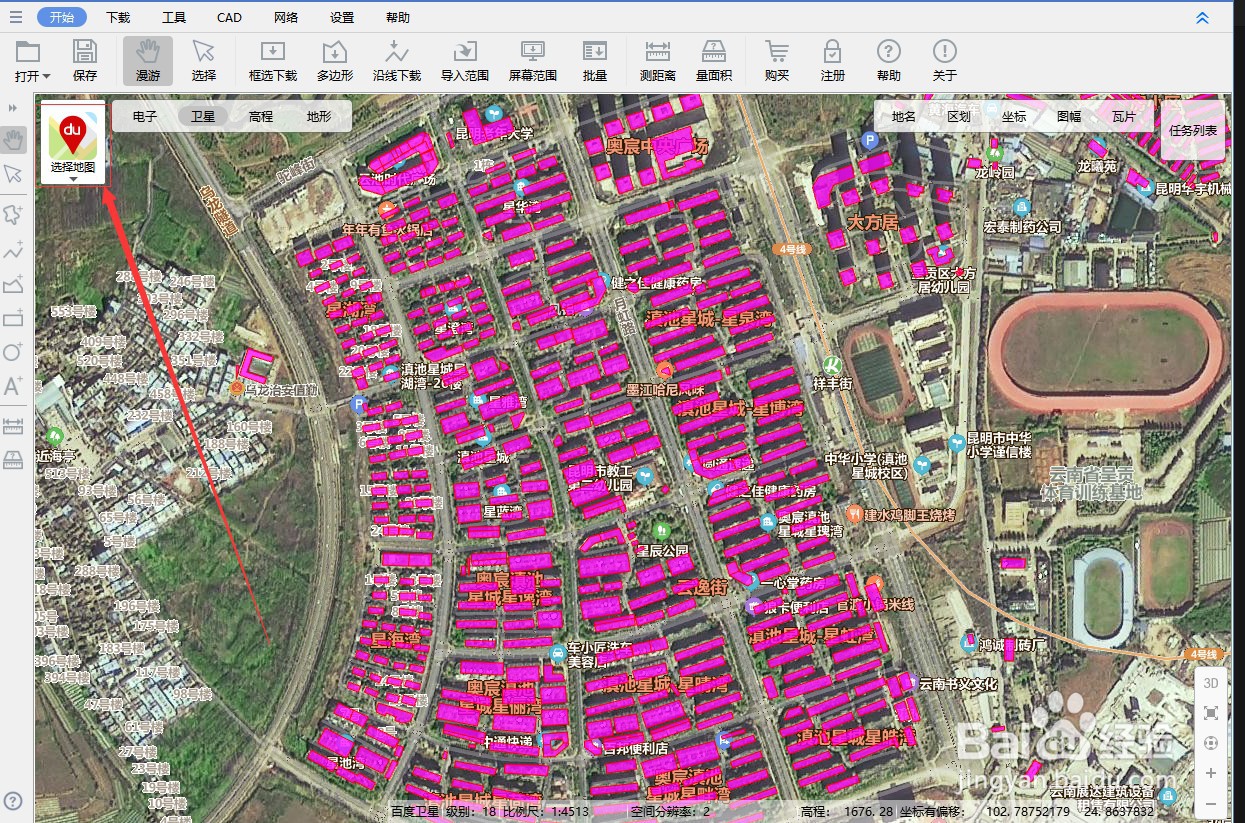Click the fit-to-extent map control
This screenshot has width=1245, height=823.
(1210, 713)
